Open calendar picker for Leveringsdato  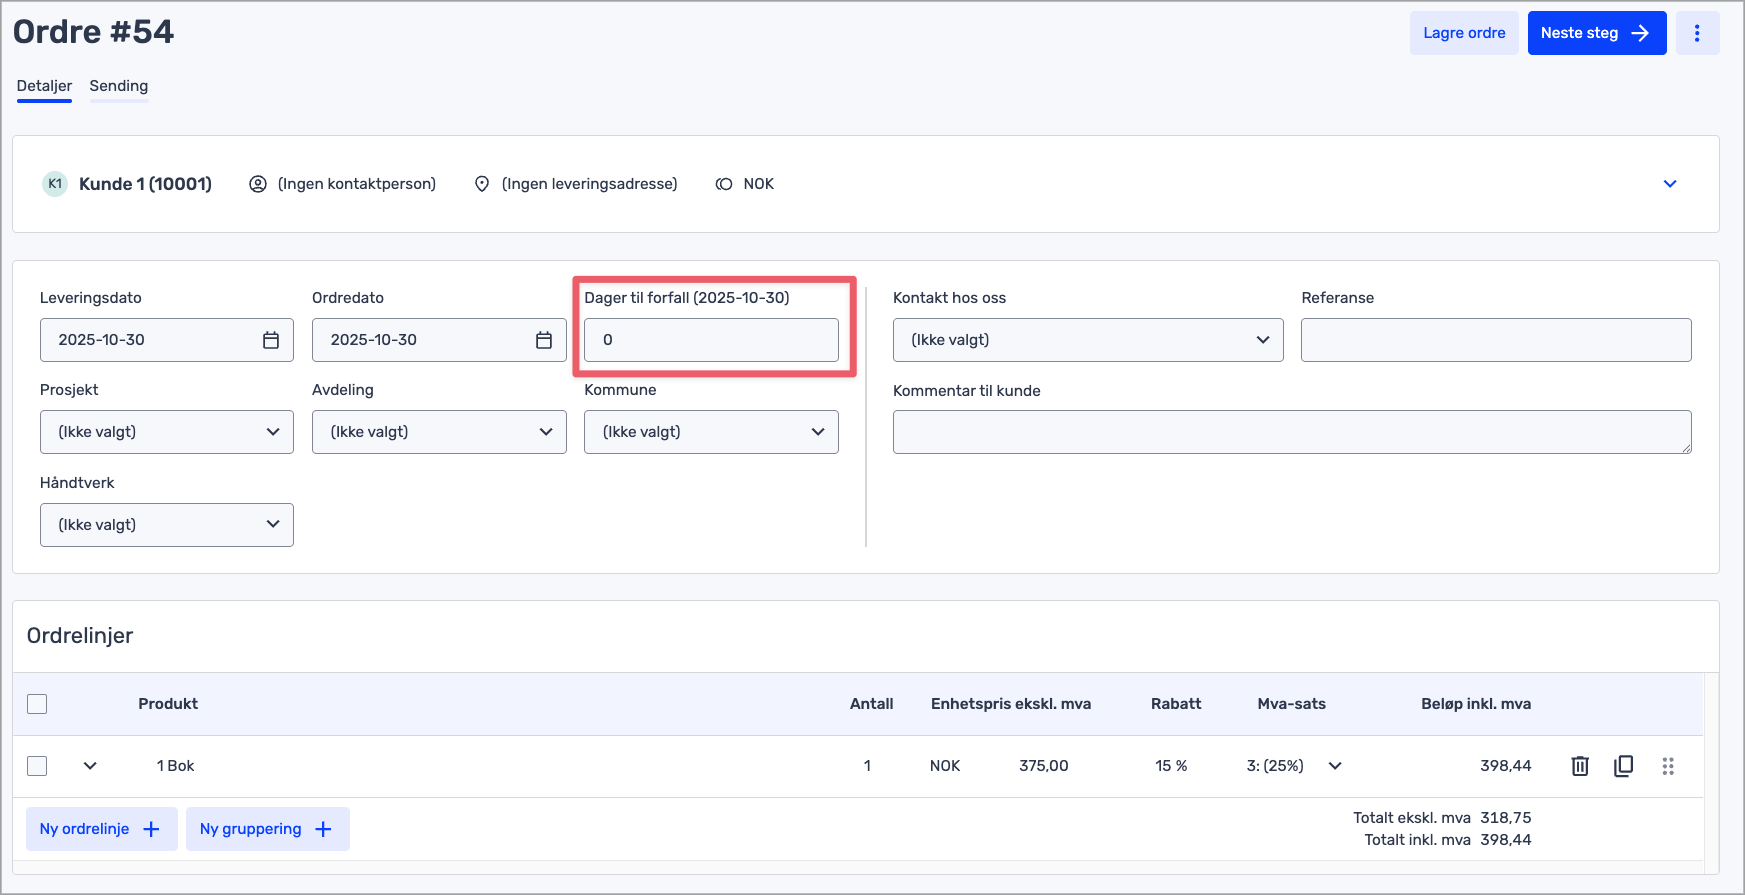(271, 340)
